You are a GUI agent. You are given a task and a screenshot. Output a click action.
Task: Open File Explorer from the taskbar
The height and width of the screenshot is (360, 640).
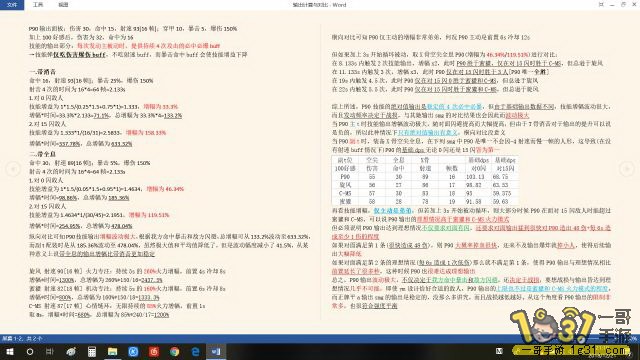coord(113,351)
